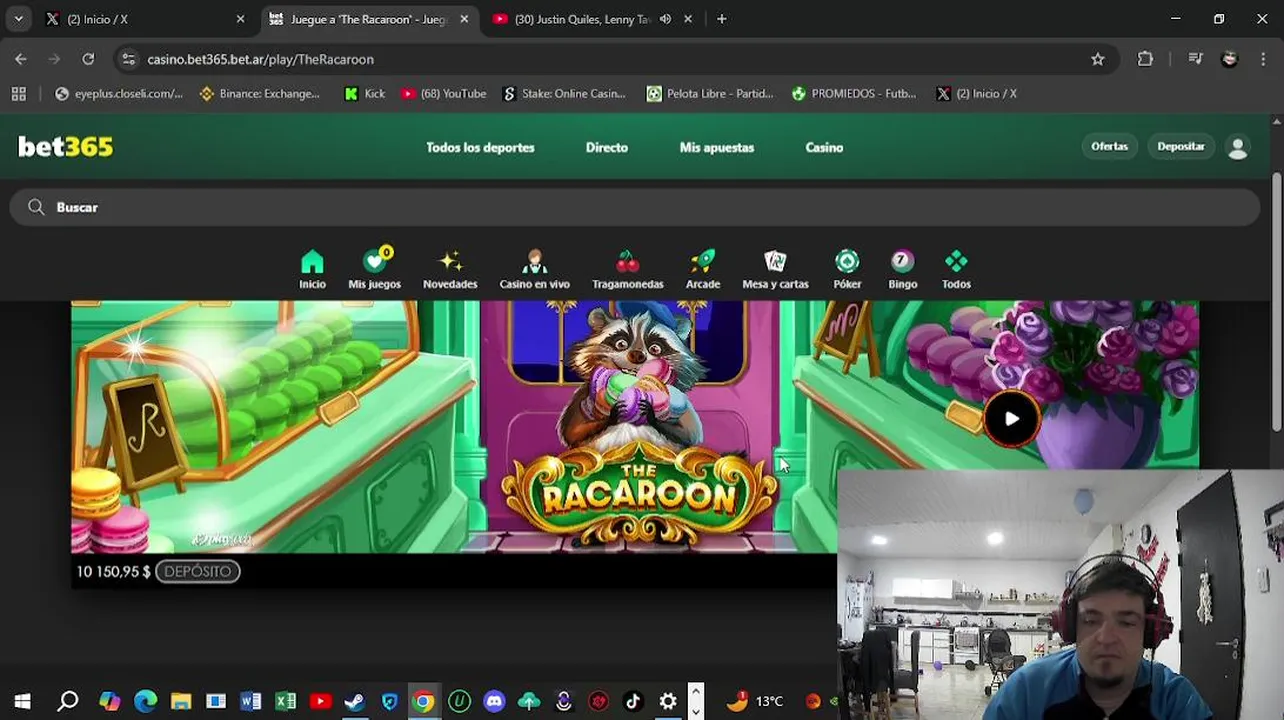Open Chrome media control icon

pos(1195,59)
